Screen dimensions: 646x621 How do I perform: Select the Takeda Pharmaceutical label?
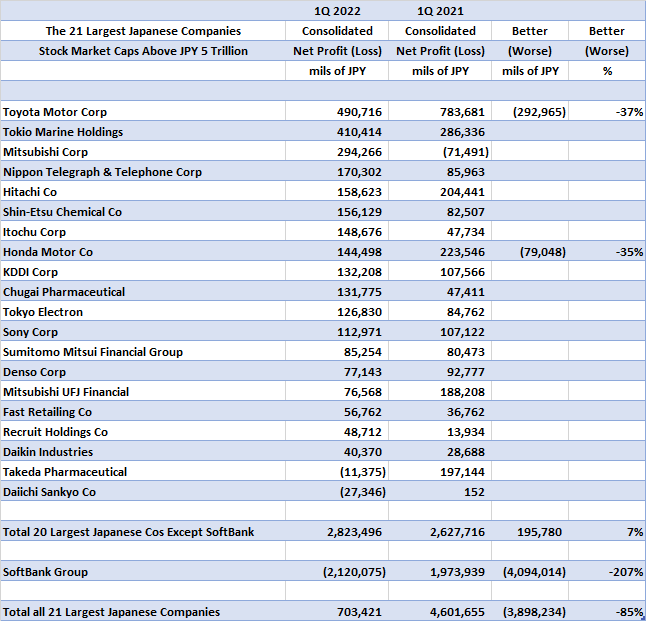pos(65,472)
